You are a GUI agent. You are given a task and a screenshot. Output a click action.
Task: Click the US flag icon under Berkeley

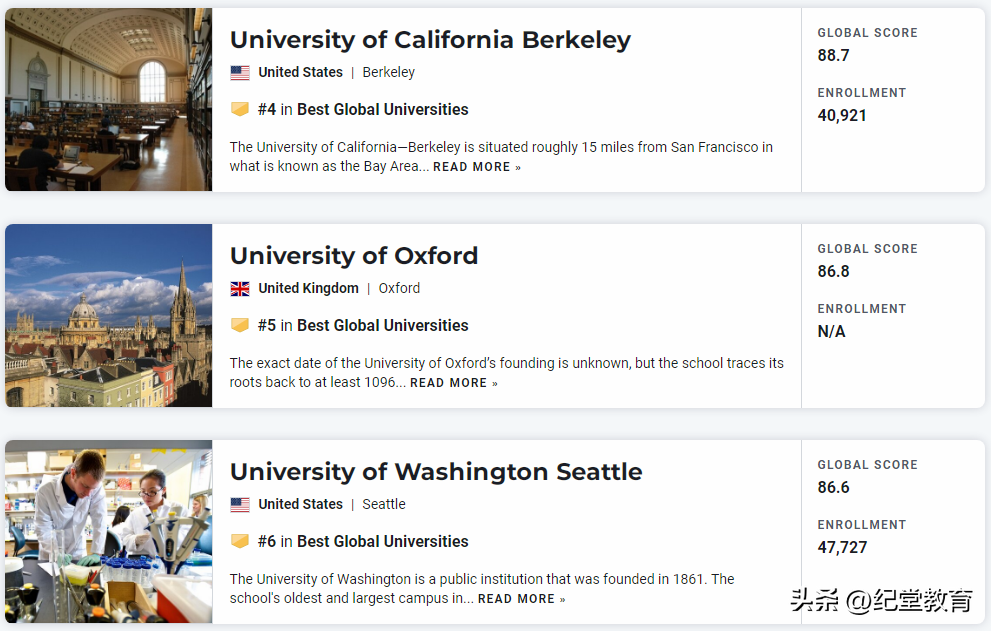[x=240, y=73]
